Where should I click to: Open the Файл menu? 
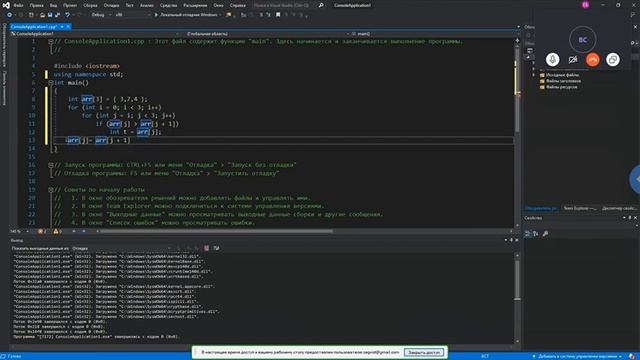click(18, 5)
